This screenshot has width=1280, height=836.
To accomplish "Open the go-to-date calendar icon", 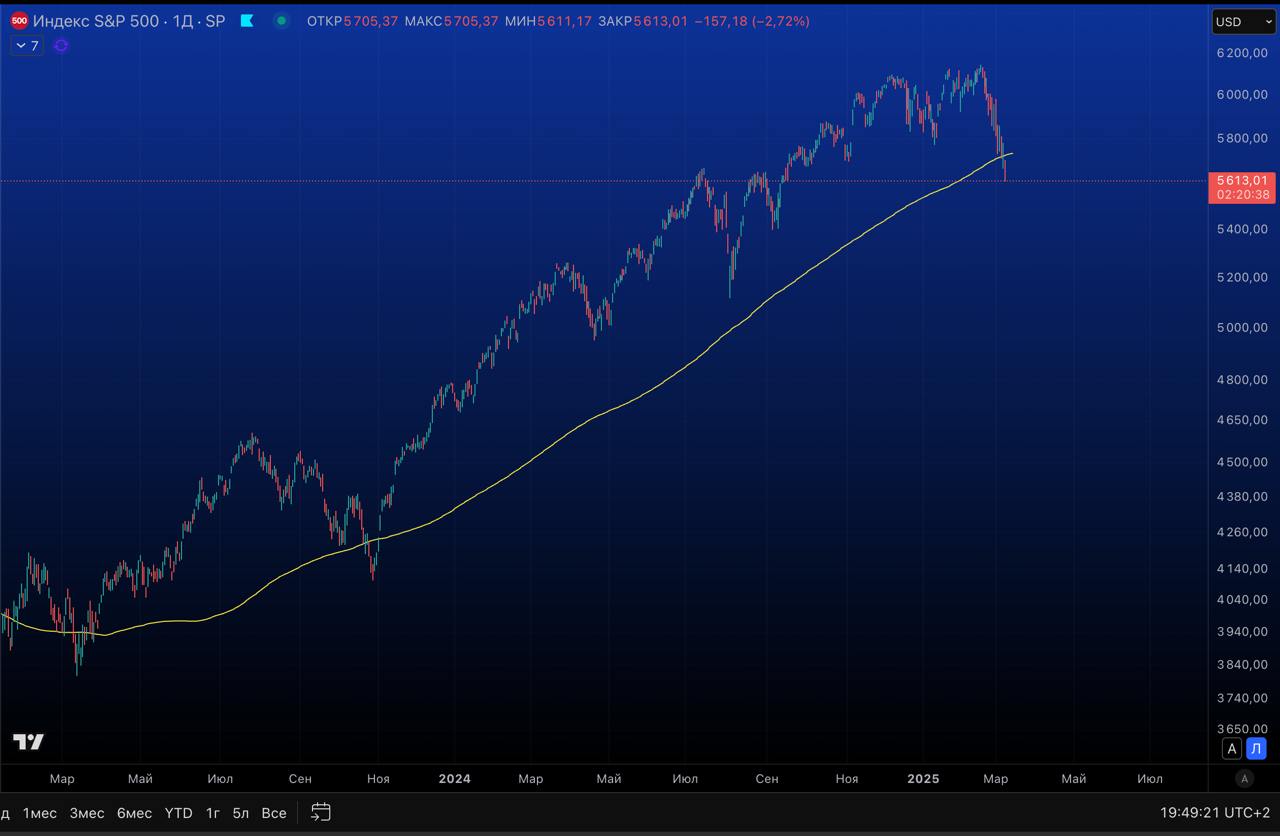I will (x=321, y=812).
